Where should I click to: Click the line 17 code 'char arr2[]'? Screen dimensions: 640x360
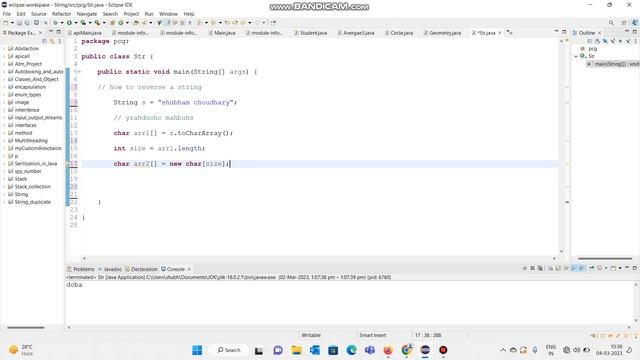[135, 164]
